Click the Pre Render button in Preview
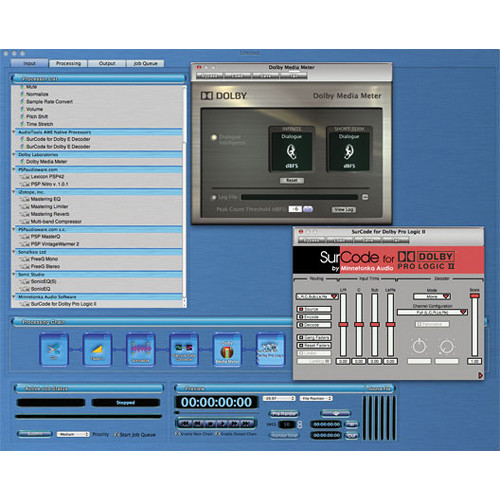500x500 pixels. [x=284, y=414]
